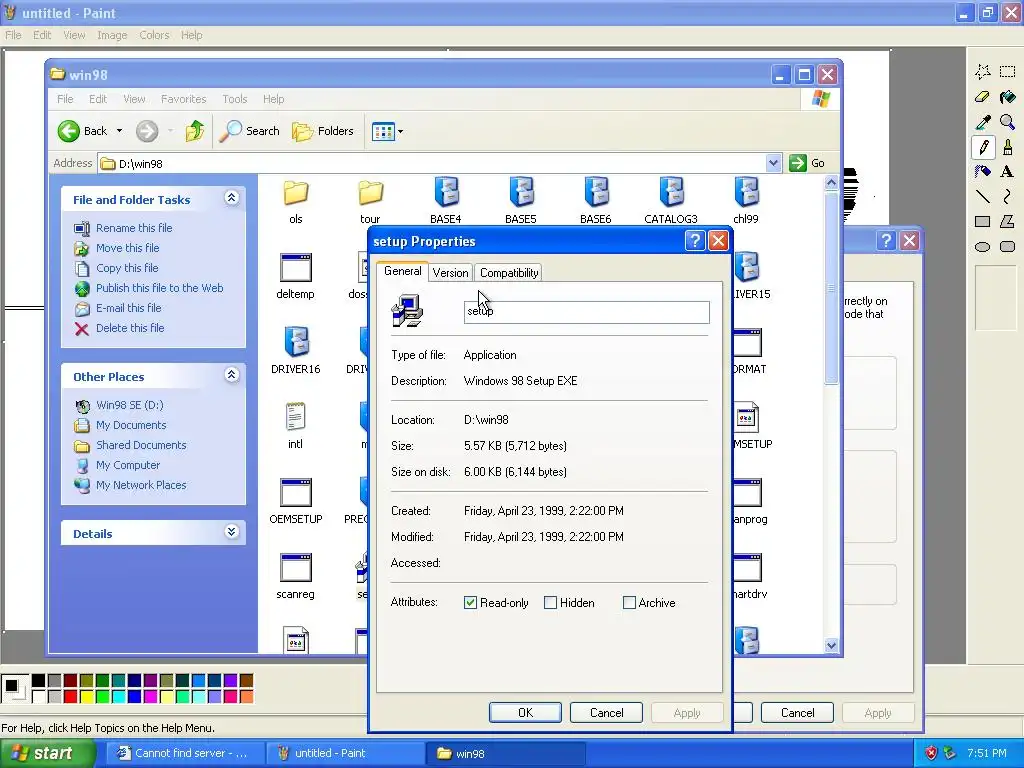1024x768 pixels.
Task: Switch to untitled - Paint taskbar button
Action: click(x=345, y=754)
